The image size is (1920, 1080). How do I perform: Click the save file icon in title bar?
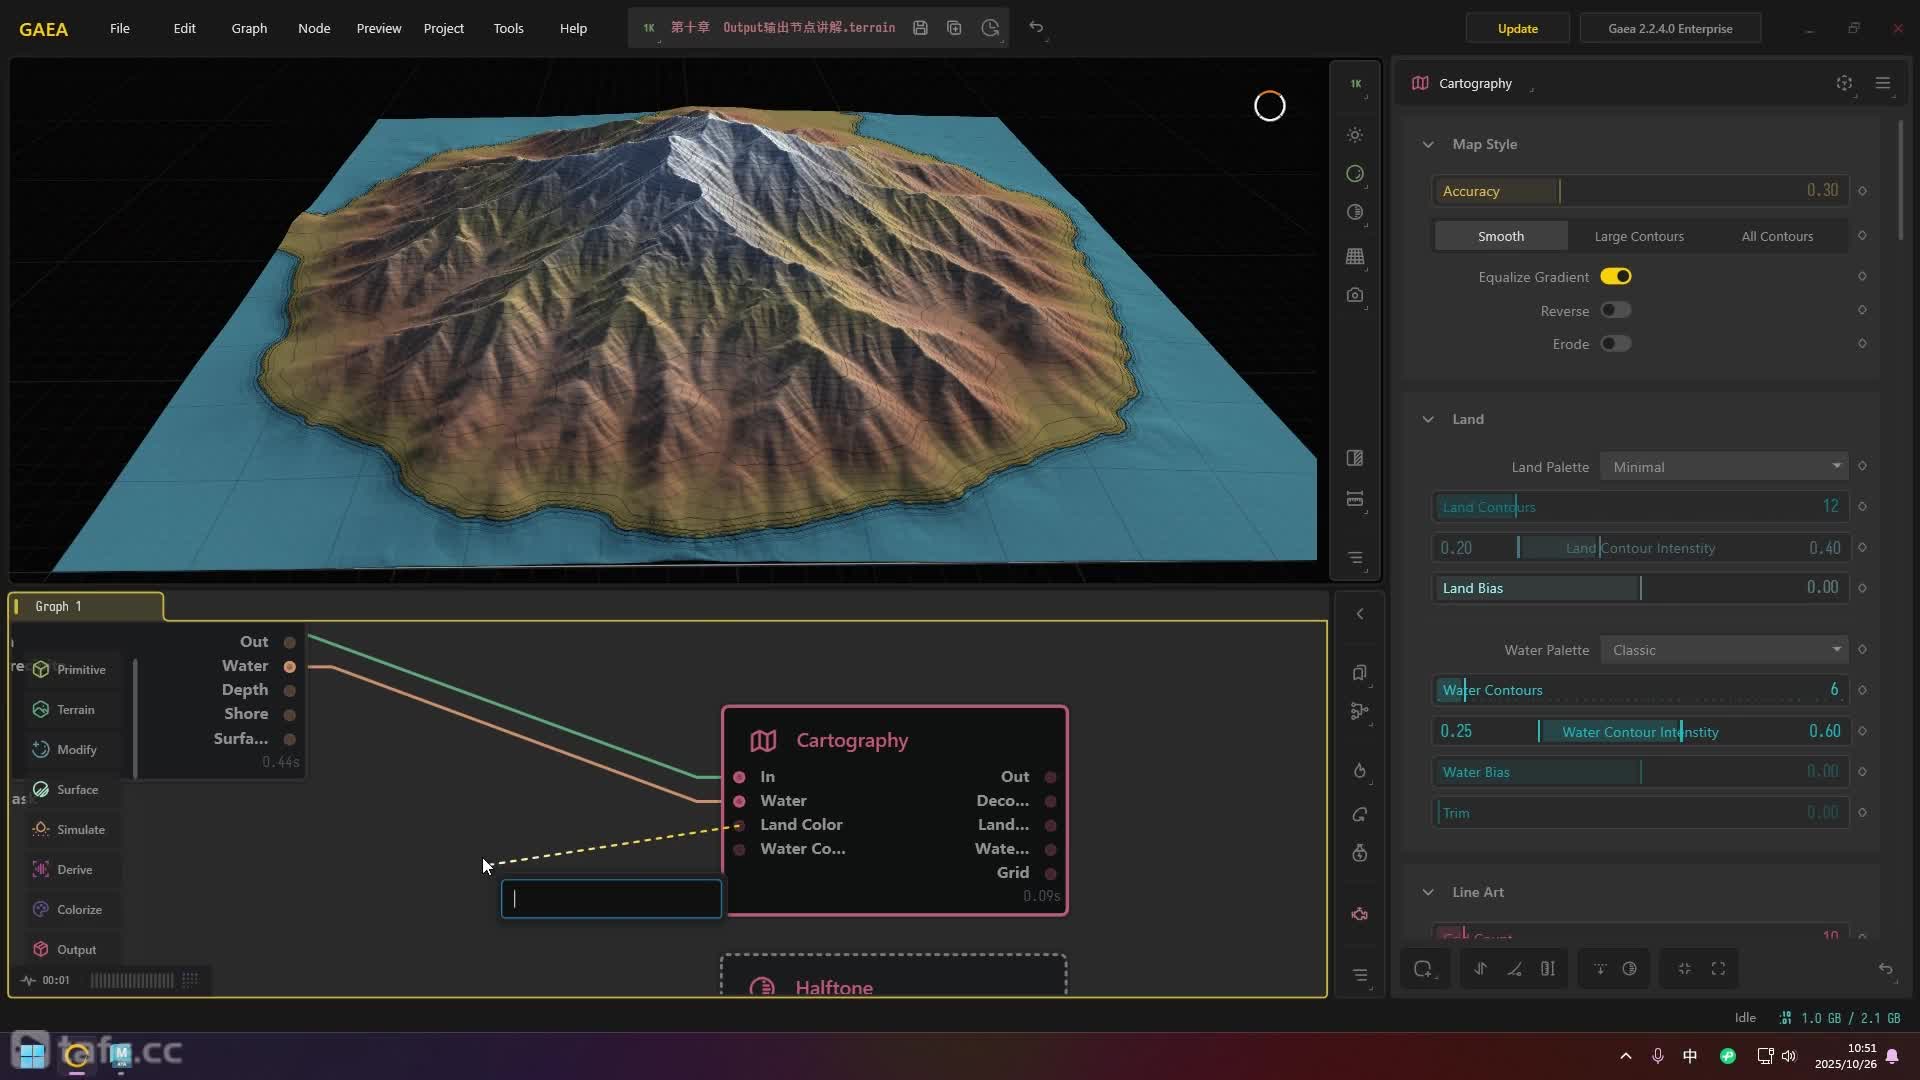coord(920,28)
